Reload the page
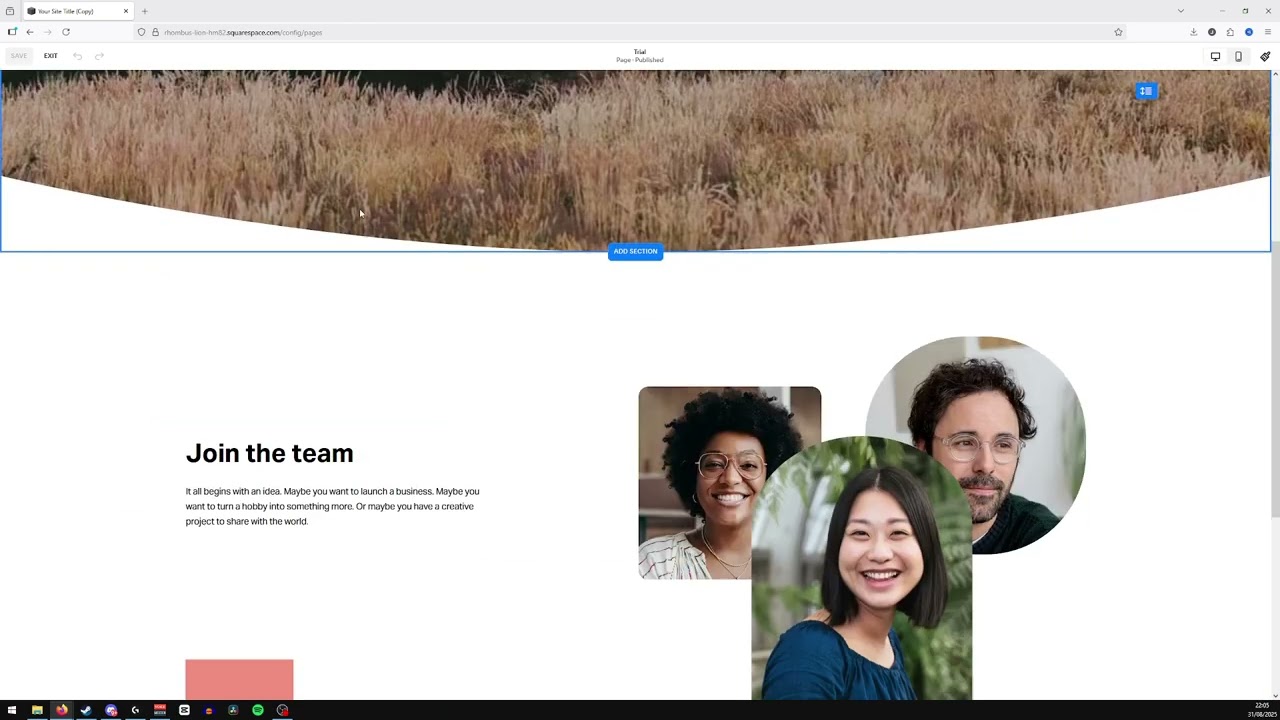The width and height of the screenshot is (1280, 720). [66, 32]
